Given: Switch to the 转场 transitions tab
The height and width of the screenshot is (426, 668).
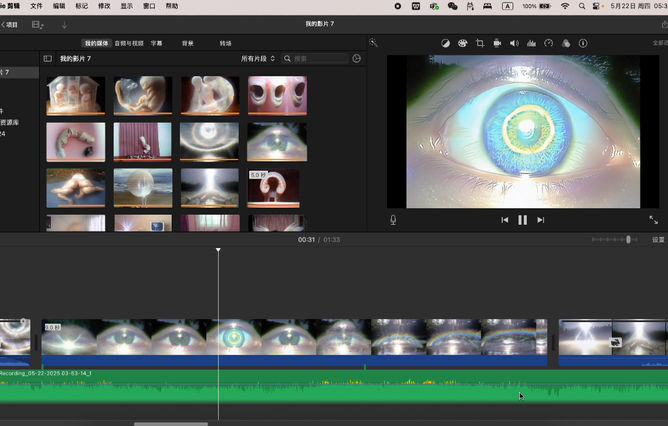Looking at the screenshot, I should [x=225, y=43].
